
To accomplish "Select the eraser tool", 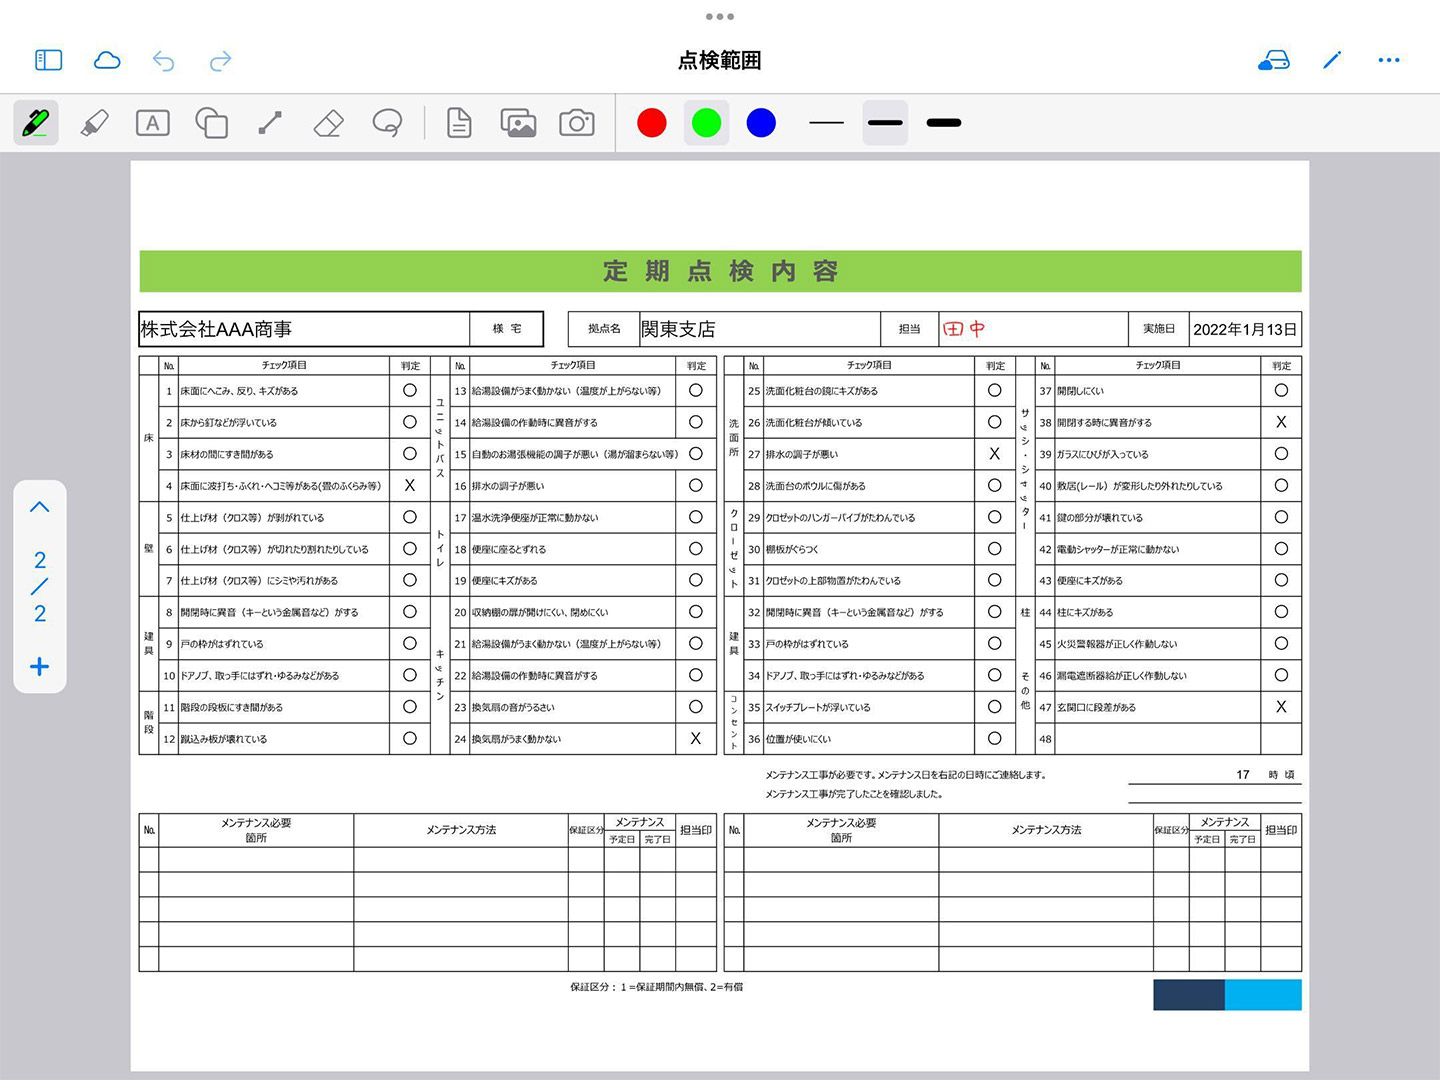I will (x=328, y=123).
